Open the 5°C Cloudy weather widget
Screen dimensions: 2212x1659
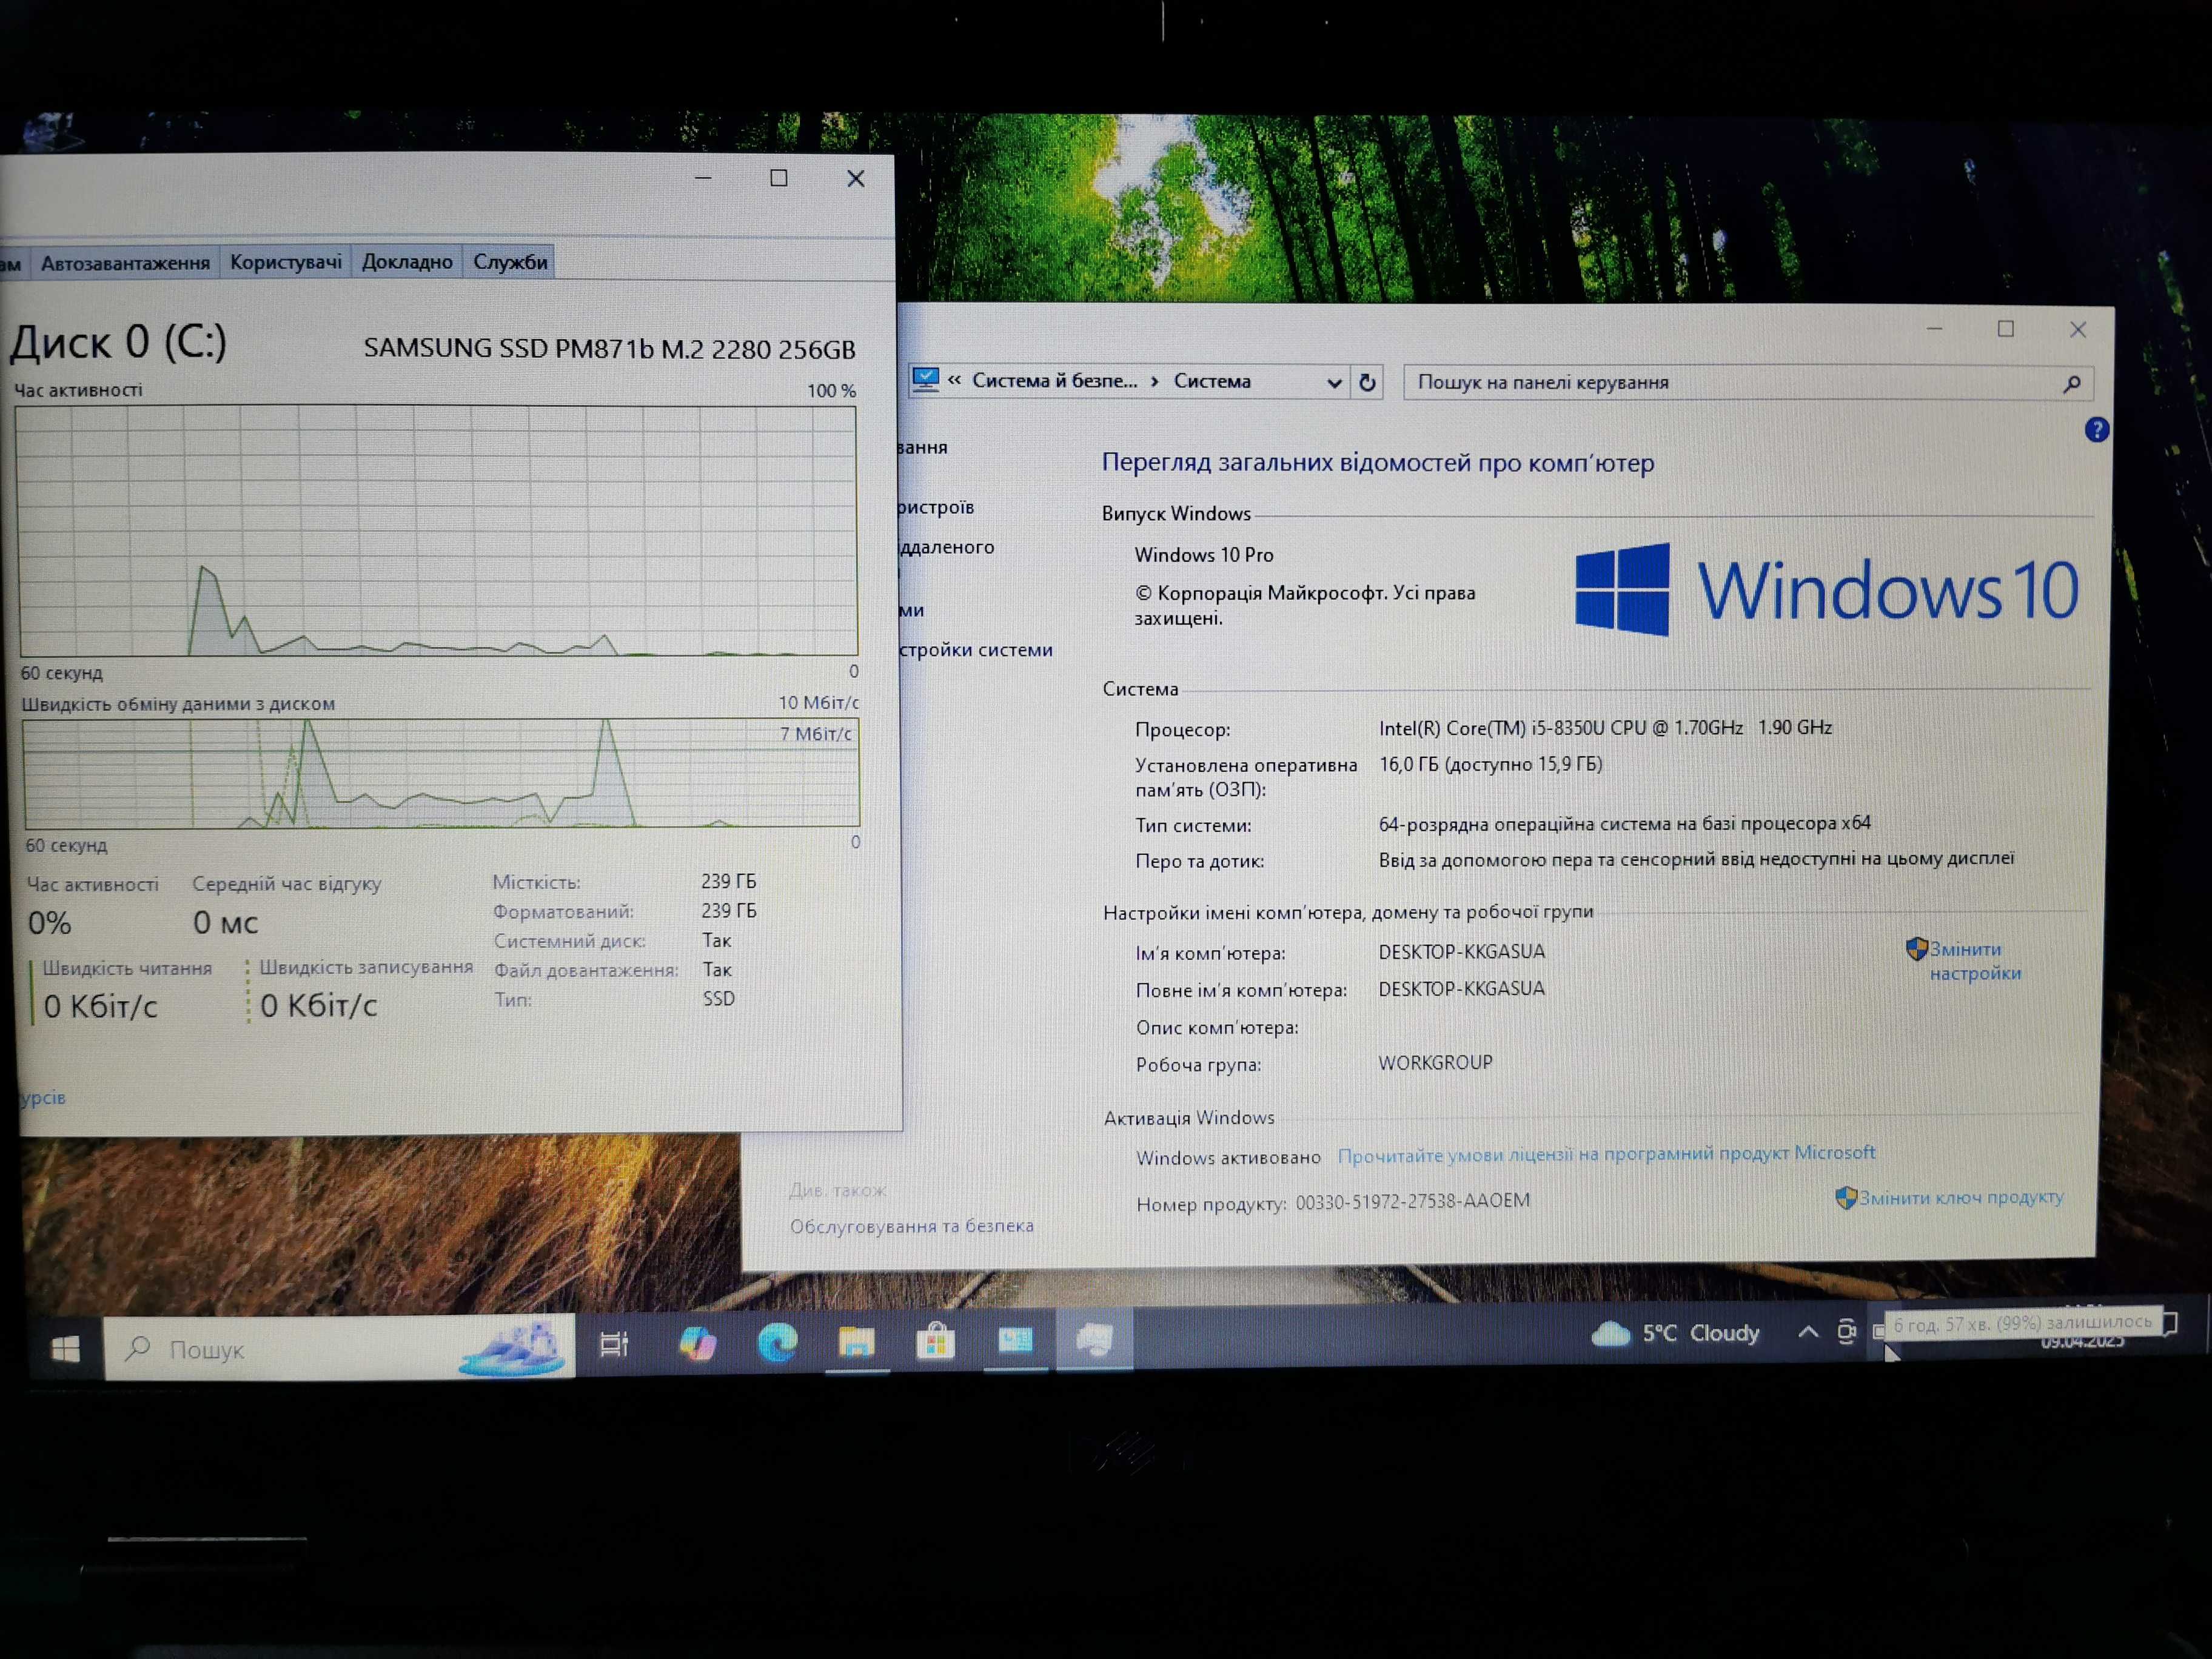(x=1676, y=1333)
